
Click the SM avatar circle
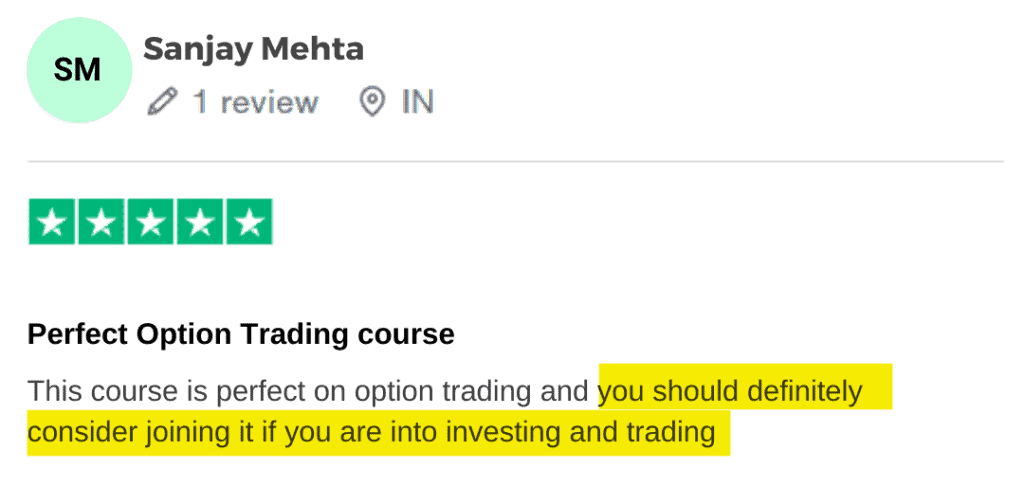(78, 70)
